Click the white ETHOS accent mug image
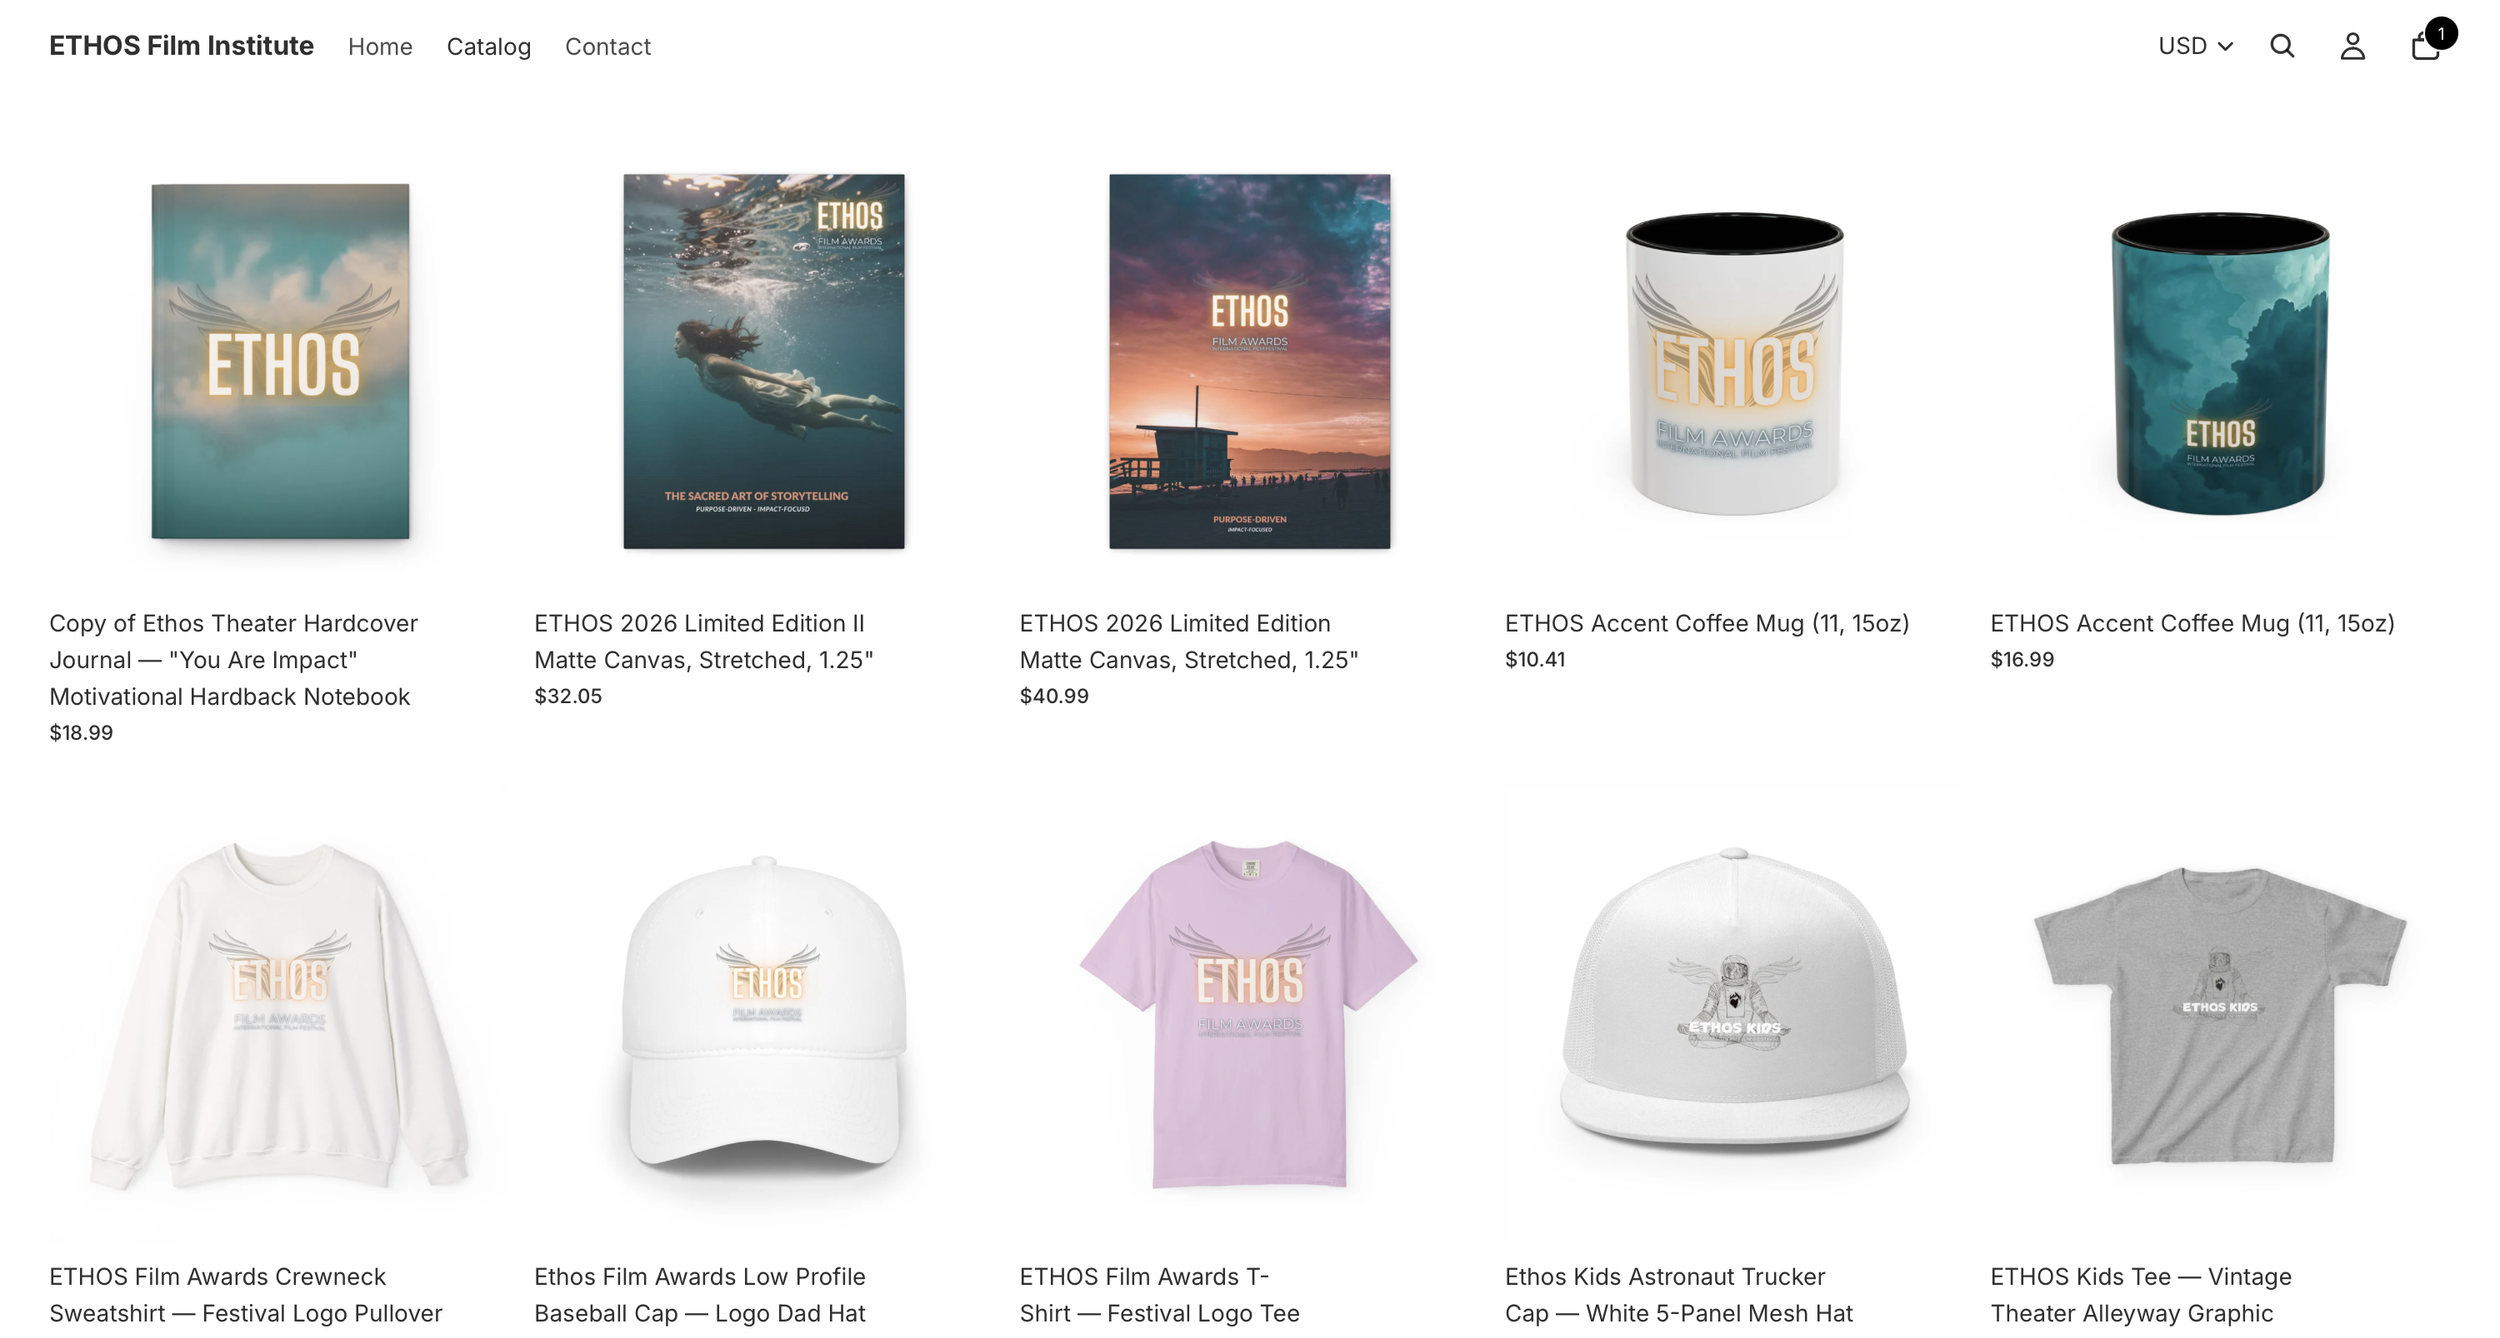This screenshot has width=2500, height=1338. pyautogui.click(x=1735, y=363)
